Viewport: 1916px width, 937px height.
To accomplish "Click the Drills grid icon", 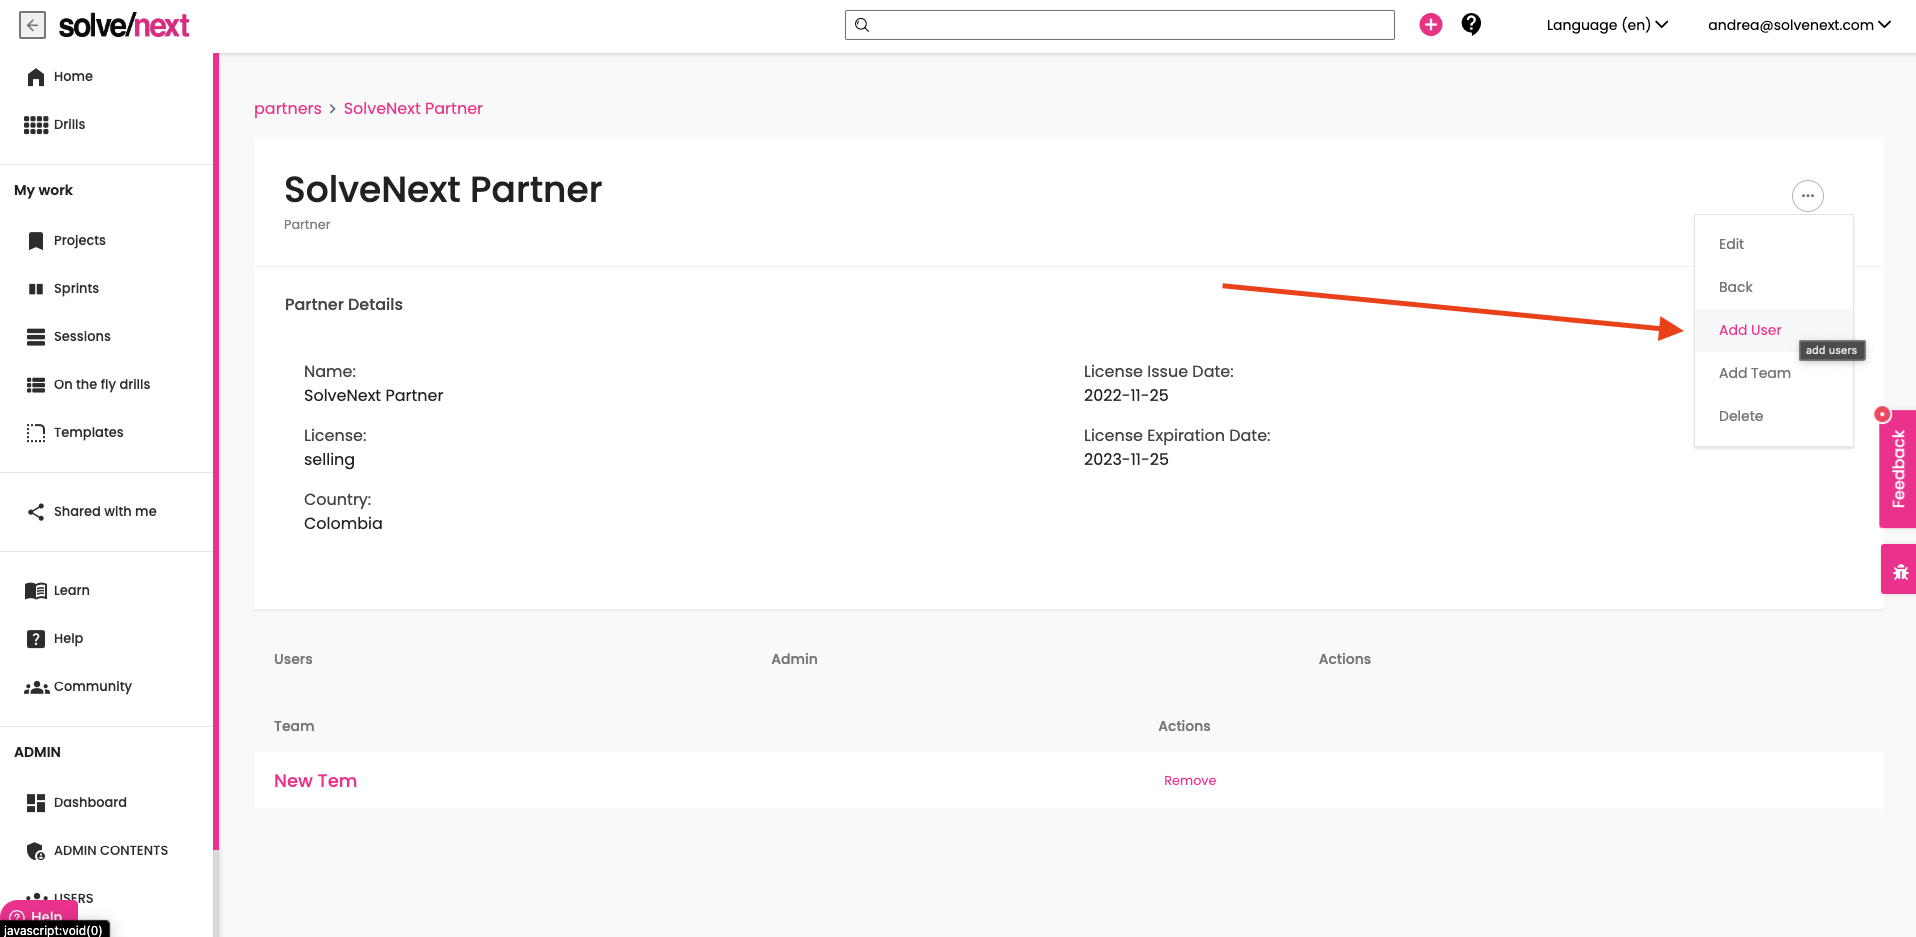I will (x=36, y=125).
